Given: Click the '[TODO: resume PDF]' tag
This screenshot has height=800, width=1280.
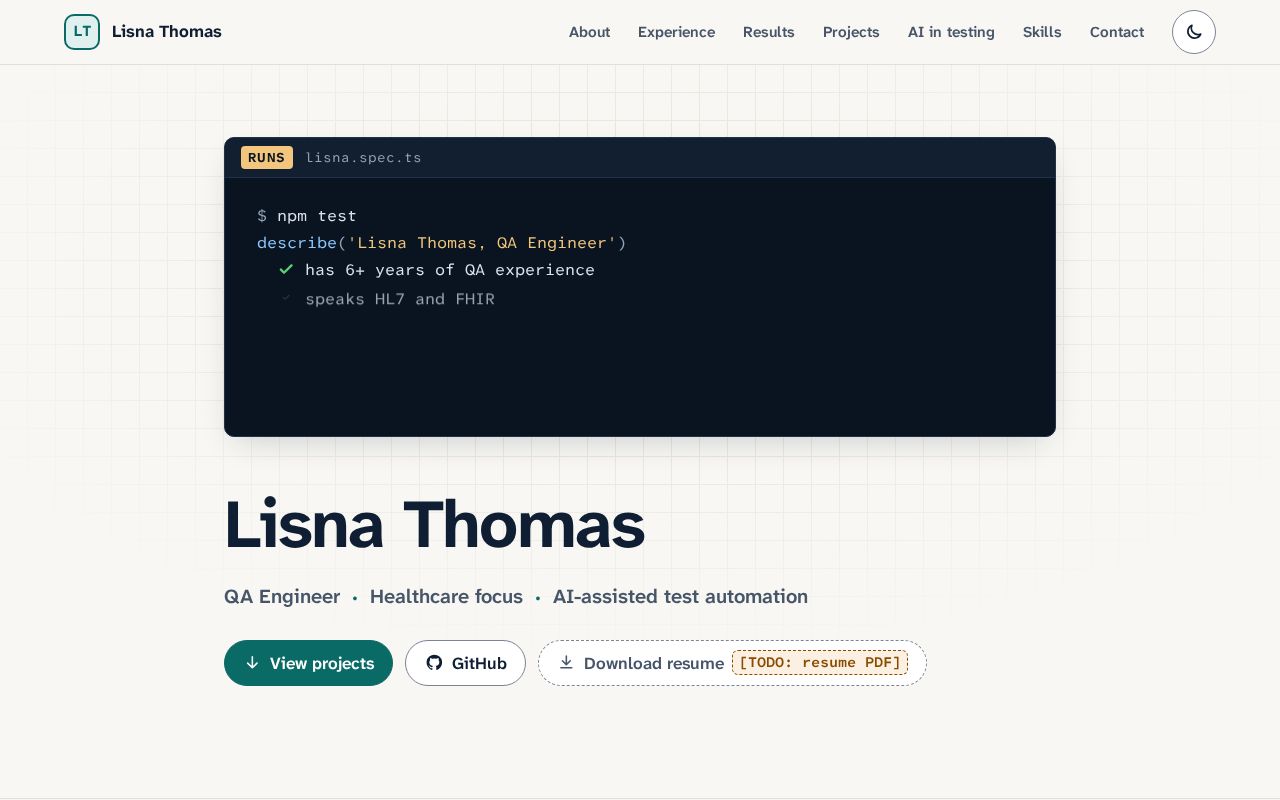Looking at the screenshot, I should pyautogui.click(x=820, y=663).
